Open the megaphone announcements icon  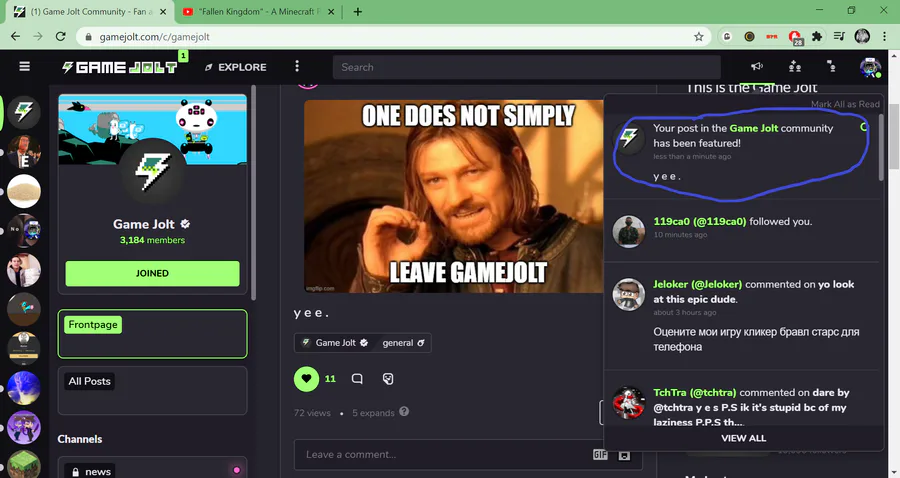[757, 67]
